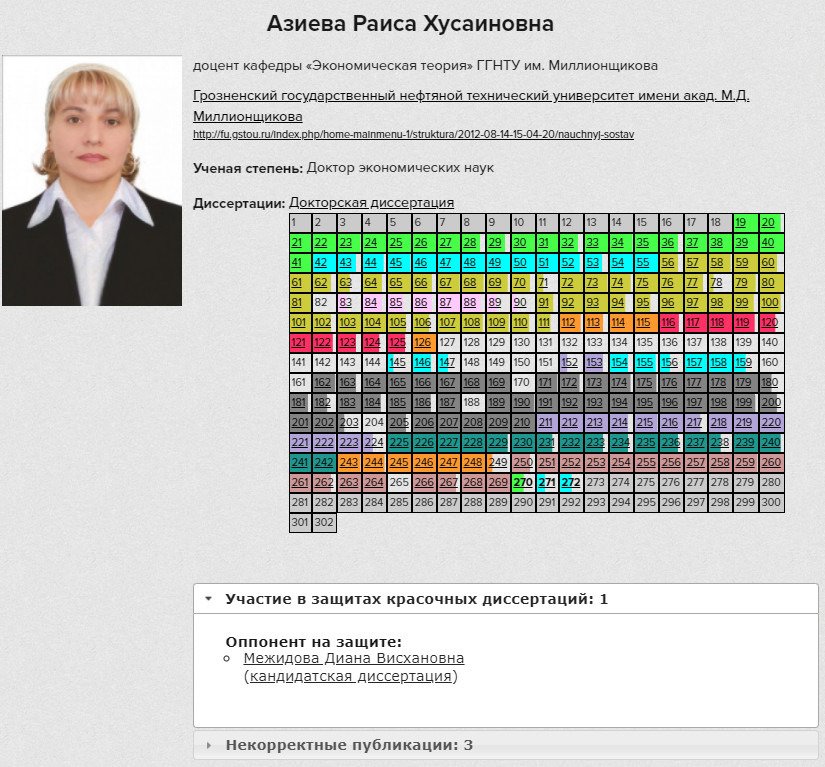
Task: Open lavender page cell 153
Action: click(596, 362)
